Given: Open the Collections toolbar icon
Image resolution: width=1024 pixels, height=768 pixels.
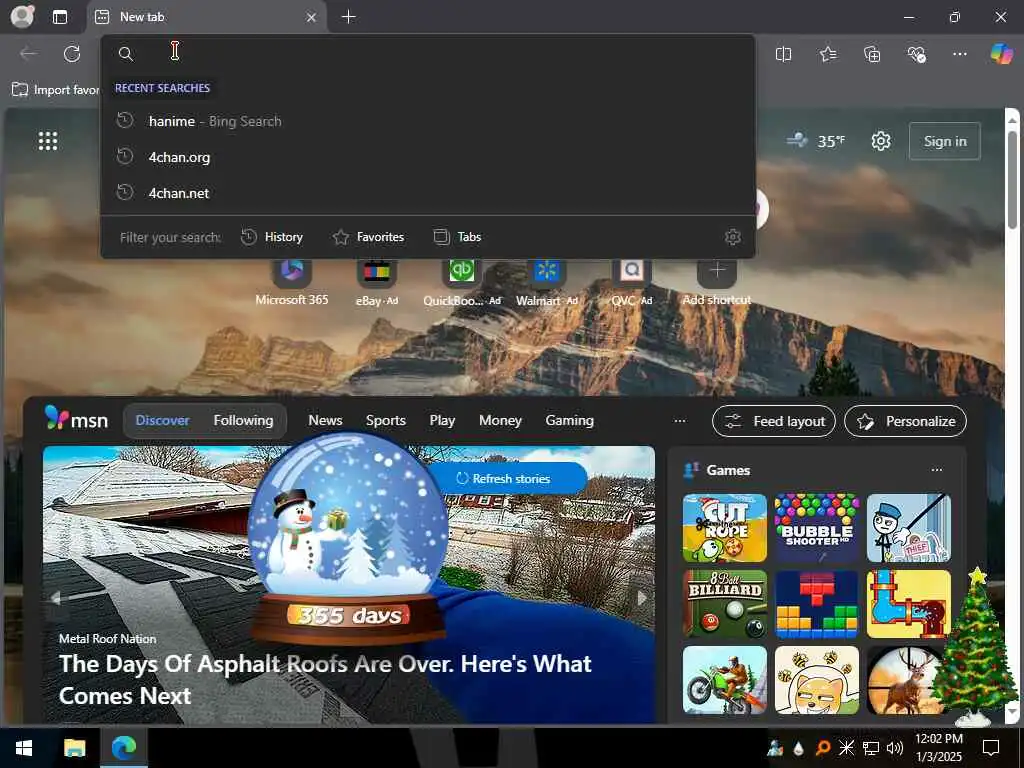Looking at the screenshot, I should pyautogui.click(x=872, y=54).
